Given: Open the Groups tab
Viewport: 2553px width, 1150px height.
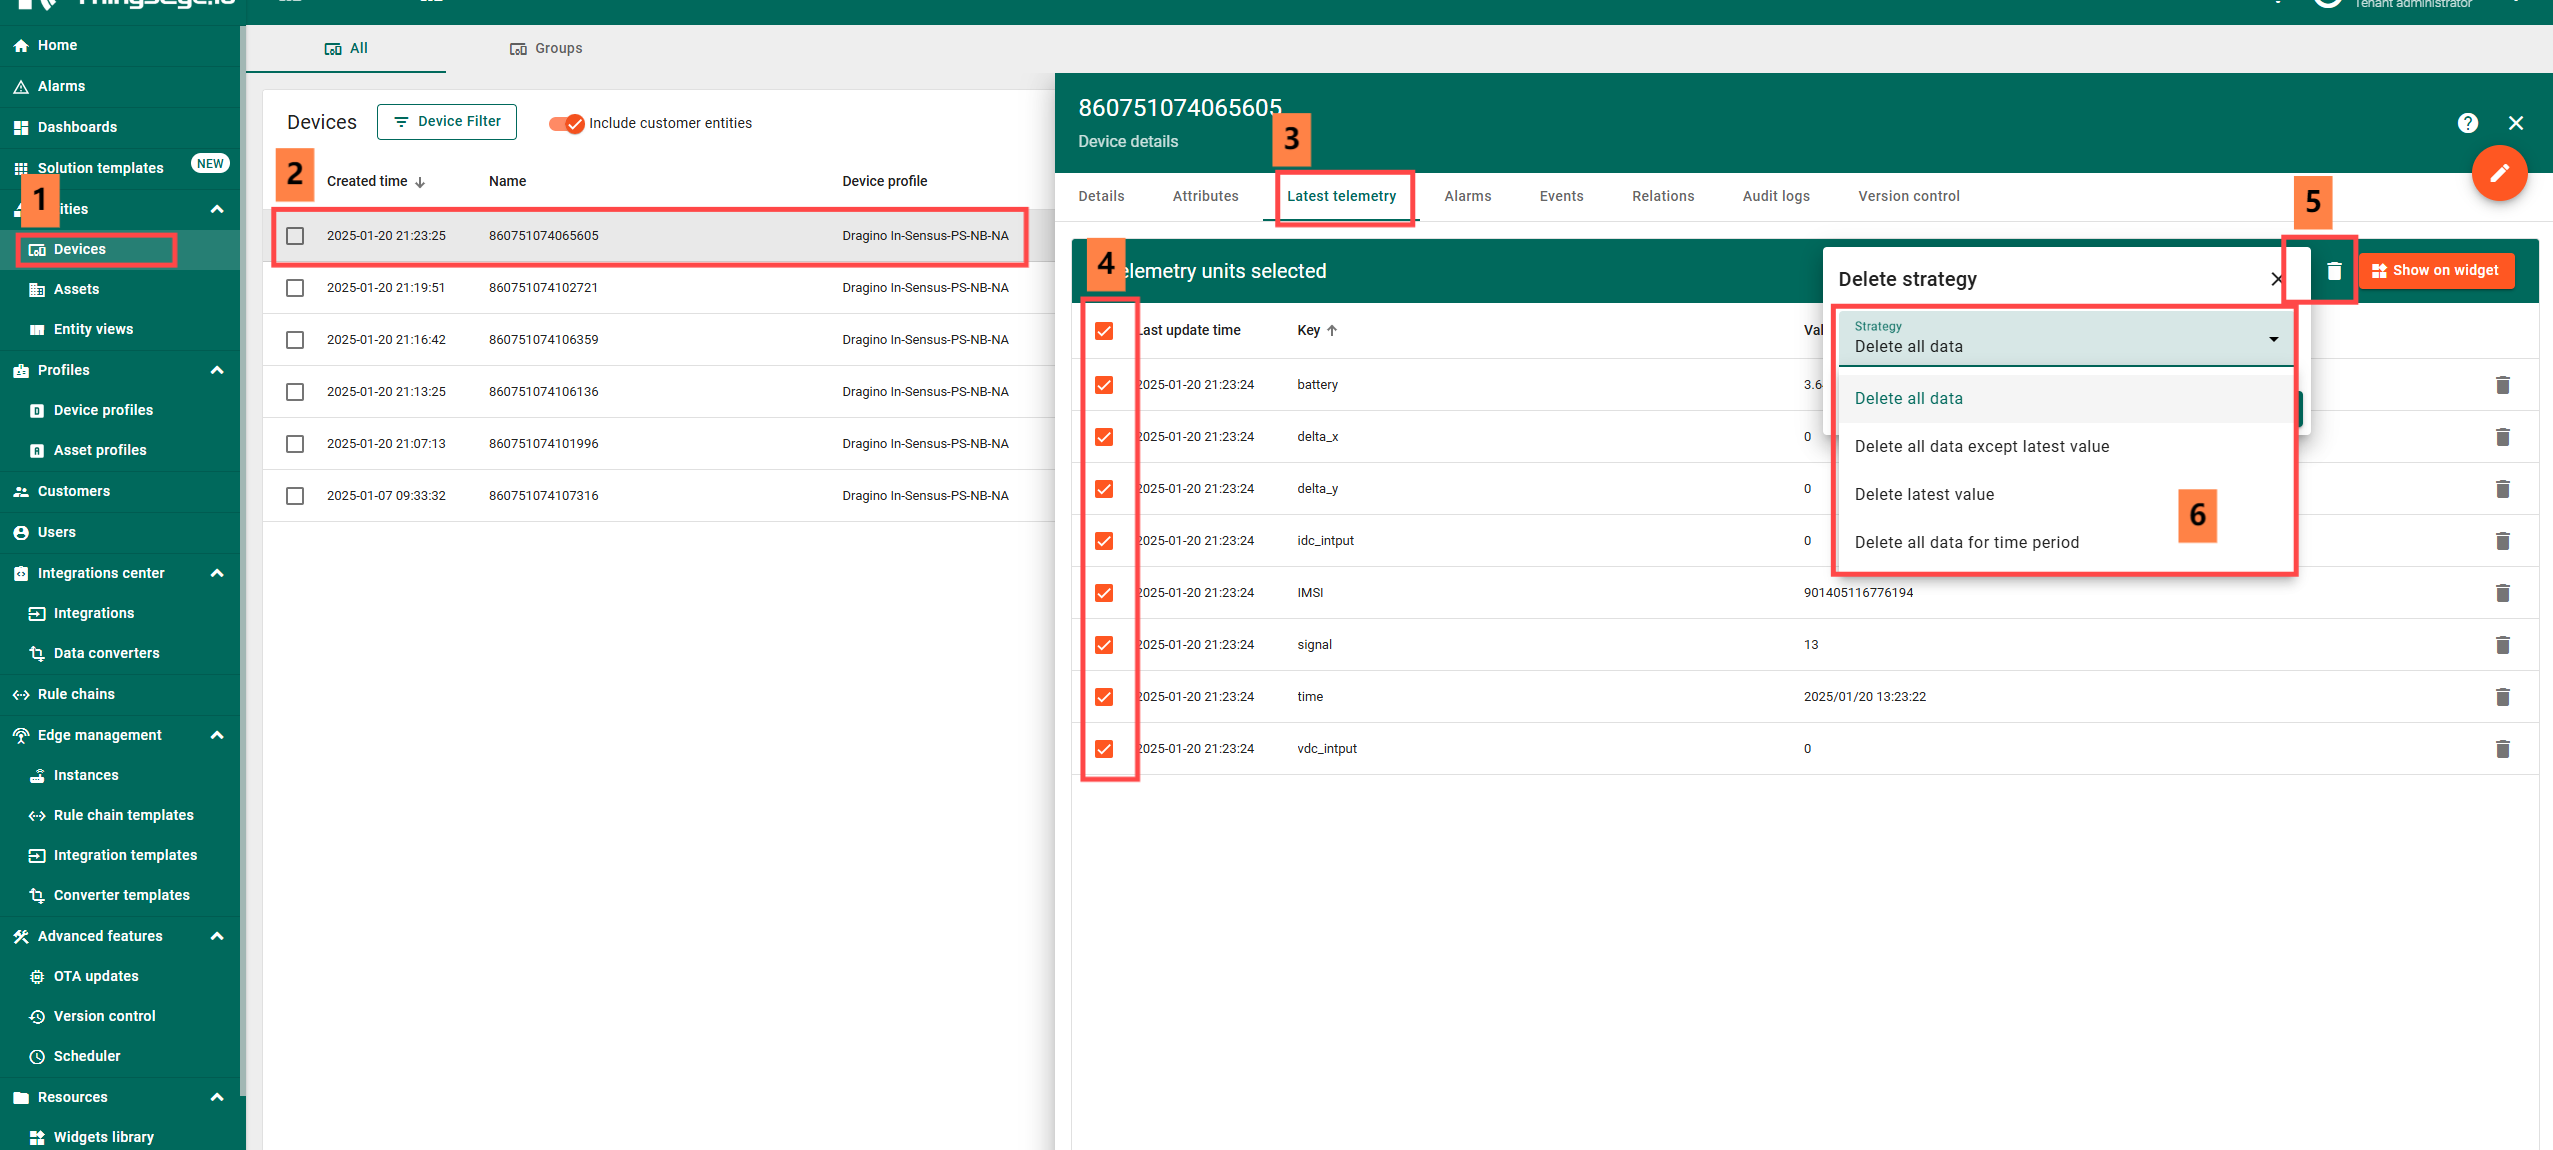Looking at the screenshot, I should (x=546, y=48).
